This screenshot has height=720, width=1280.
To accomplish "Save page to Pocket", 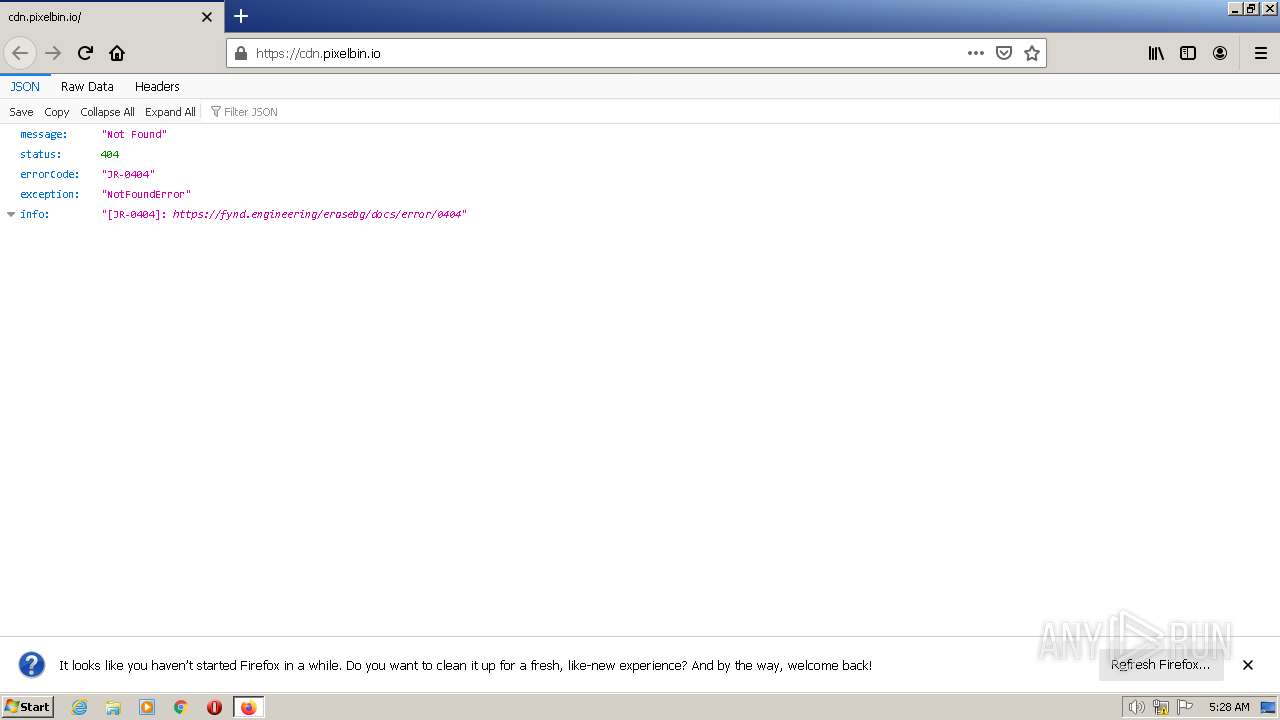I will pyautogui.click(x=1004, y=53).
